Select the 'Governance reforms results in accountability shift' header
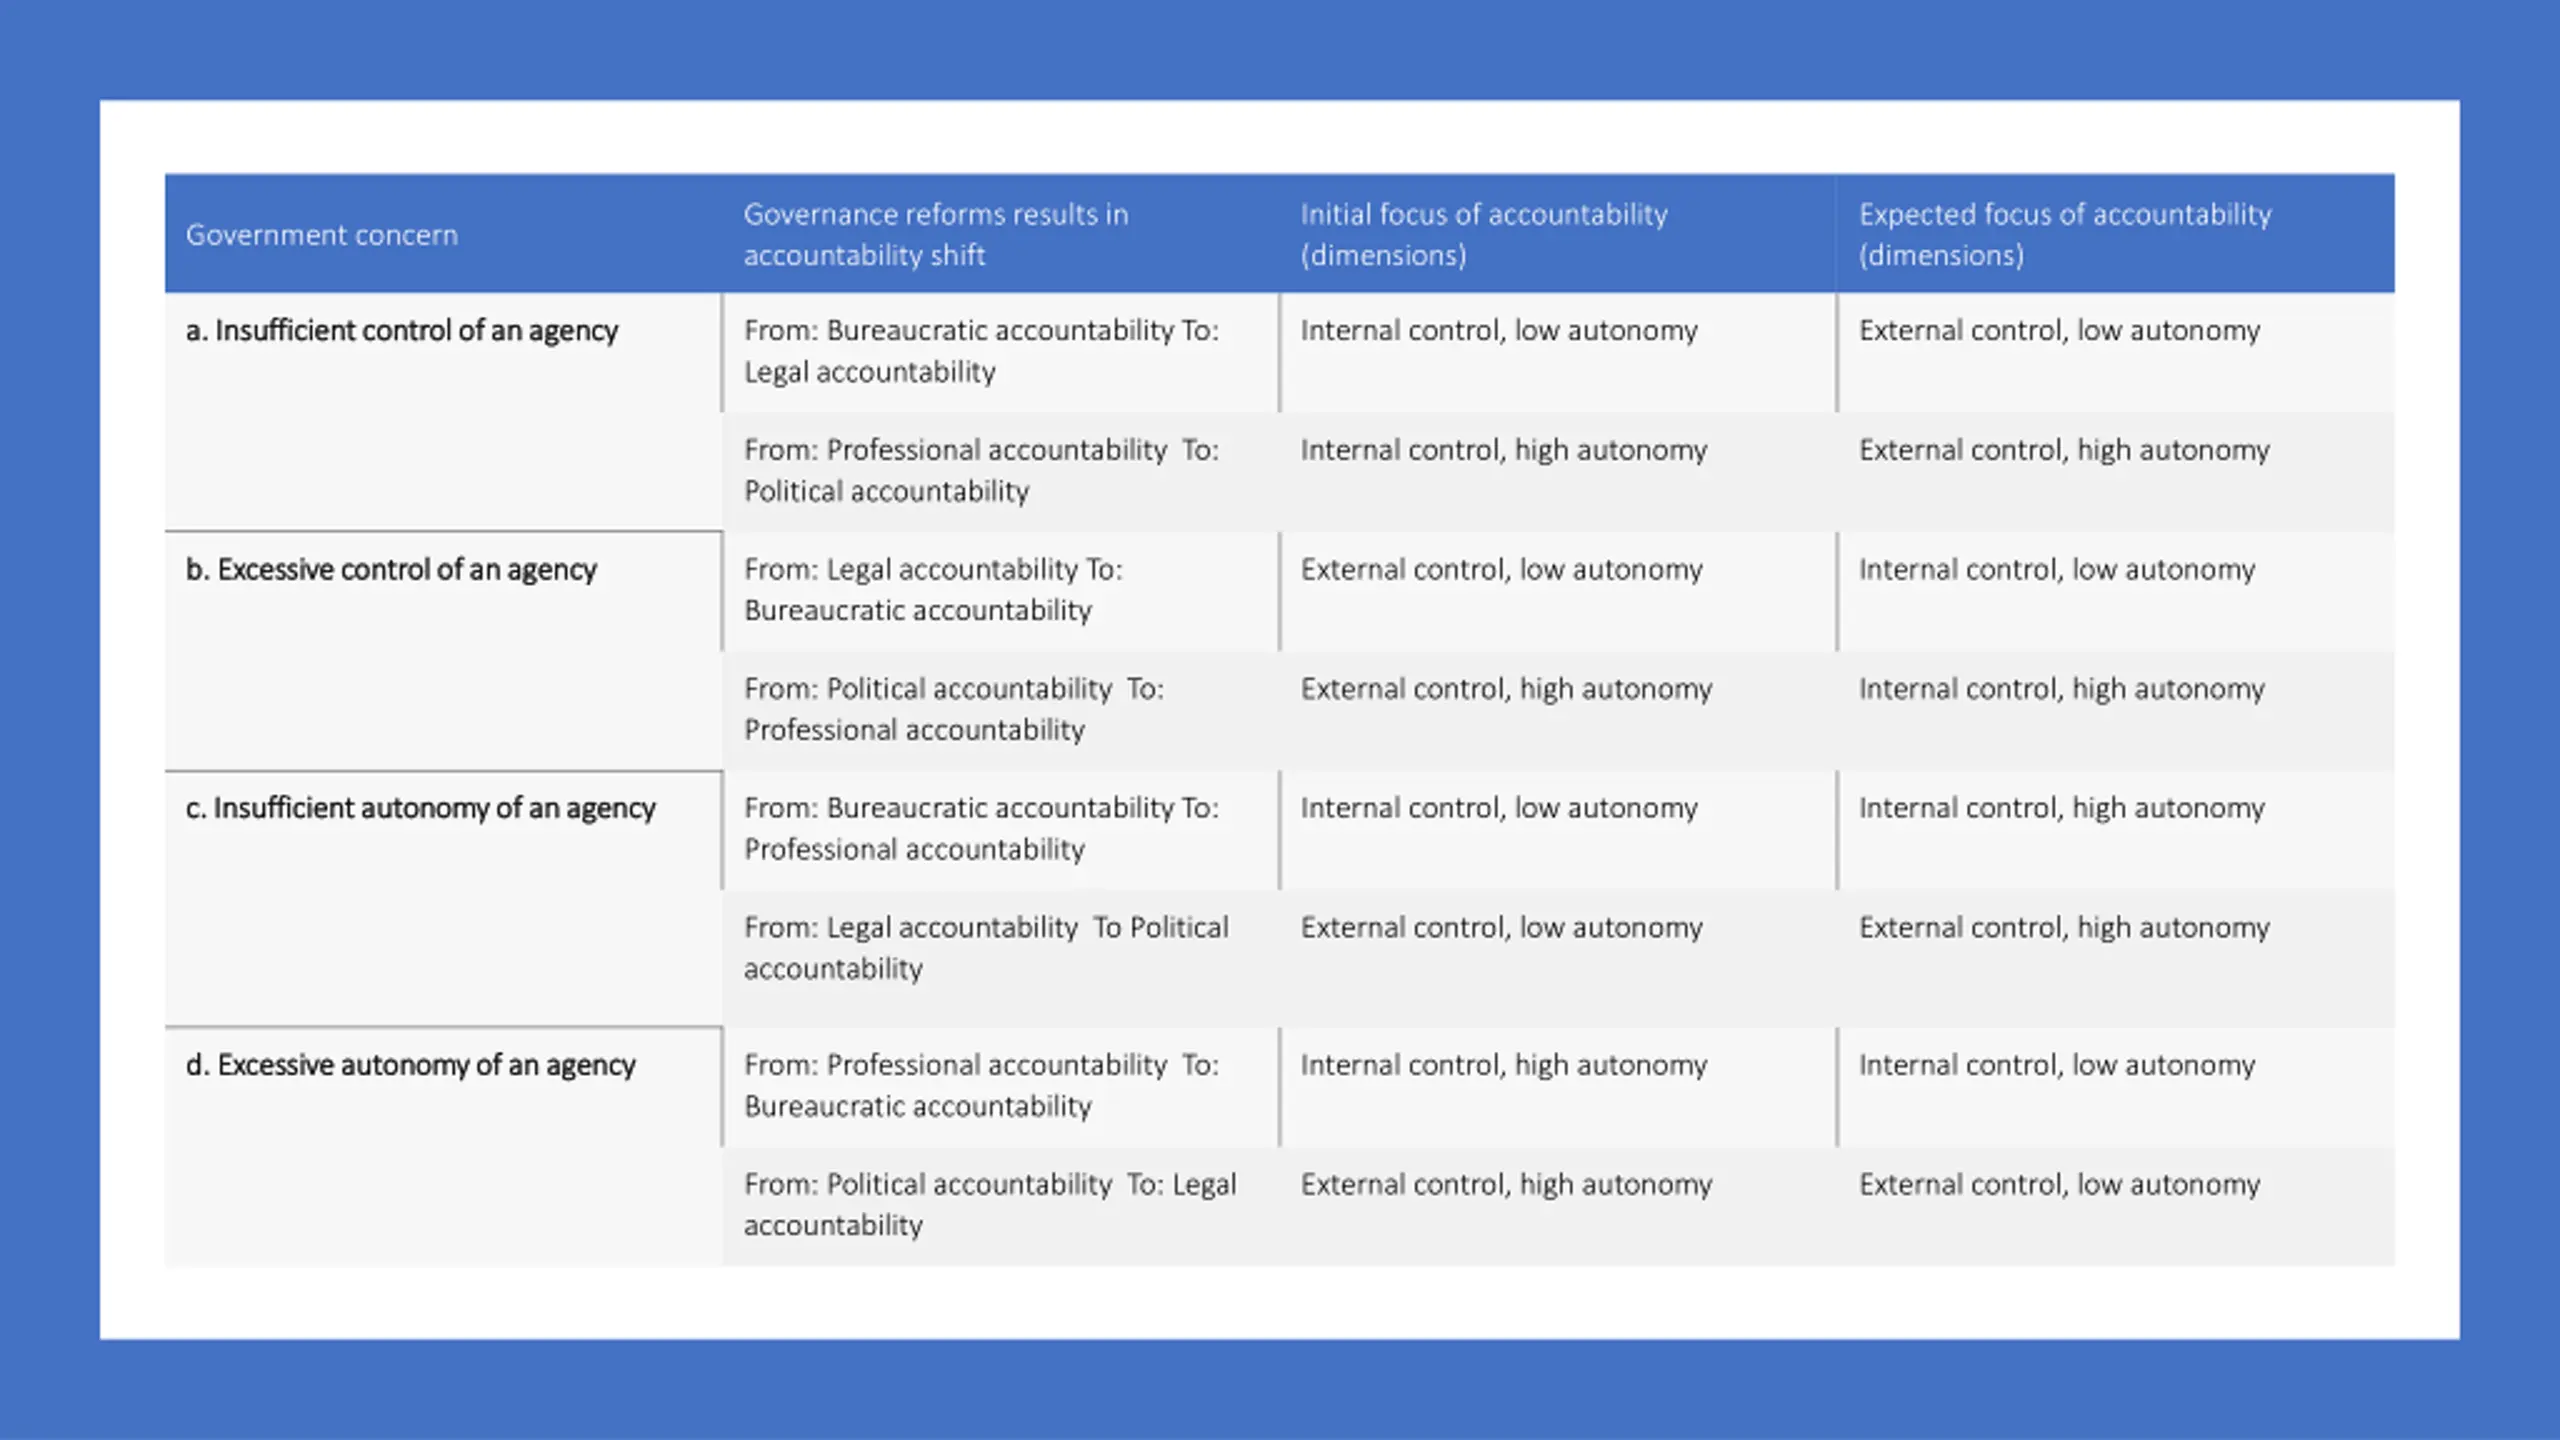 (935, 235)
